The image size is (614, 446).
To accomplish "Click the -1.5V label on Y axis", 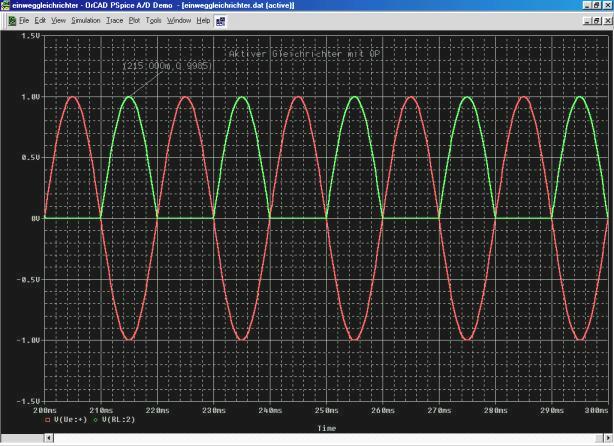I will tap(29, 401).
